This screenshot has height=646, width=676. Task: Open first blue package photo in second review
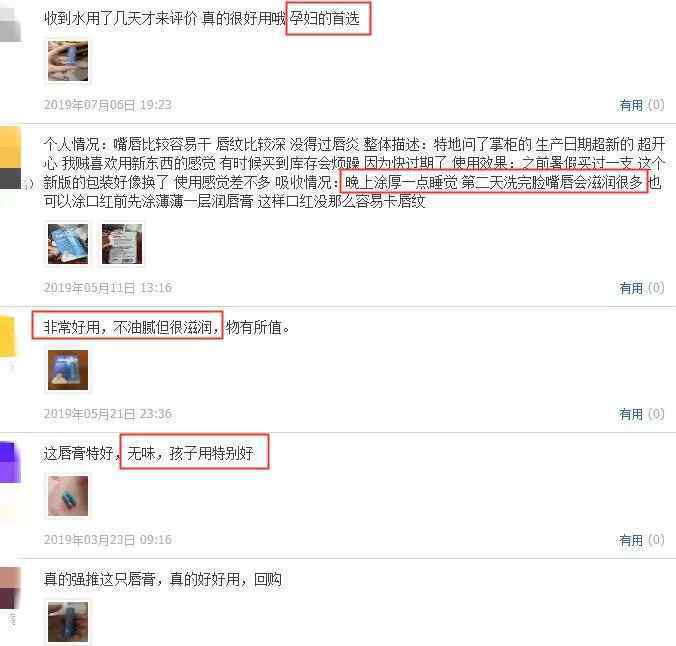[68, 244]
